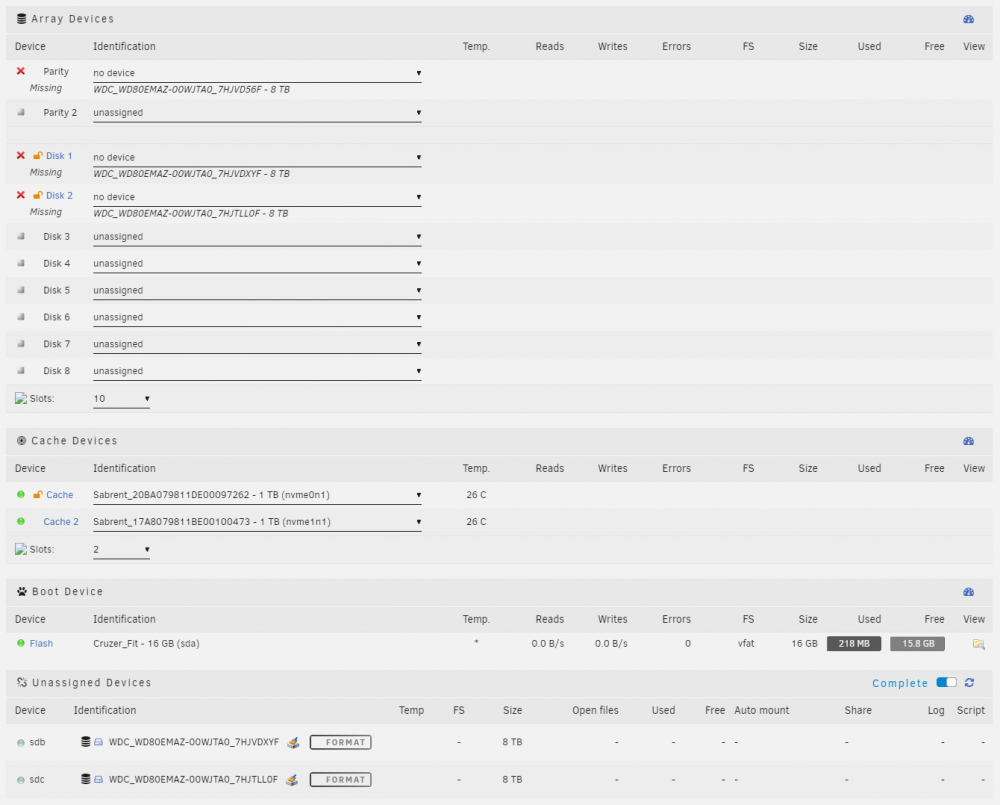Image resolution: width=1000 pixels, height=805 pixels.
Task: Open the Disk 7 unassigned dropdown
Action: [x=257, y=344]
